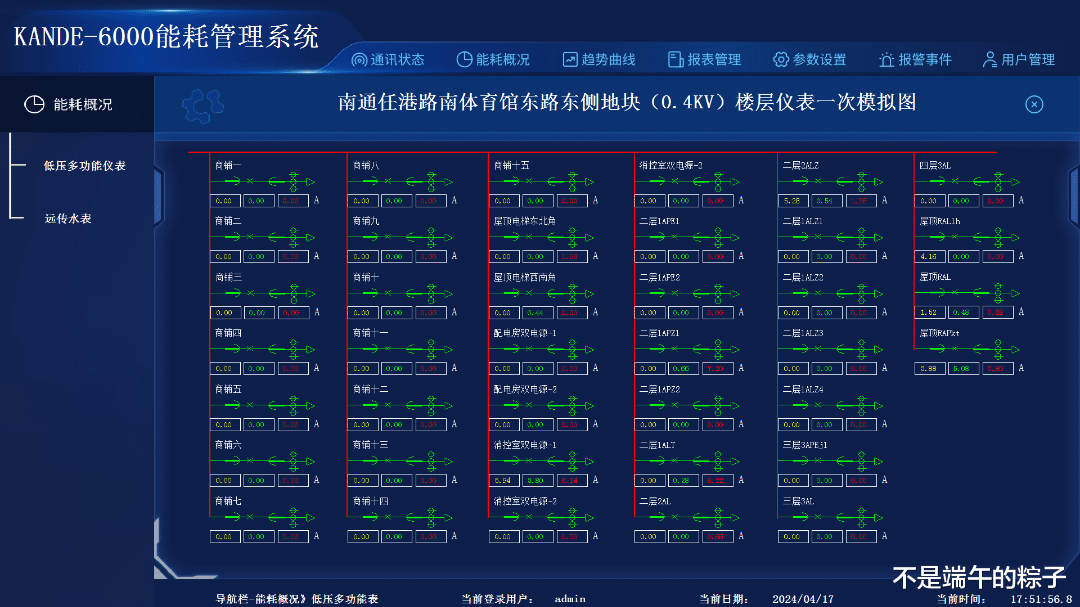
Task: Click the transformer symbol on 商铺十四 feeder
Action: (x=431, y=517)
